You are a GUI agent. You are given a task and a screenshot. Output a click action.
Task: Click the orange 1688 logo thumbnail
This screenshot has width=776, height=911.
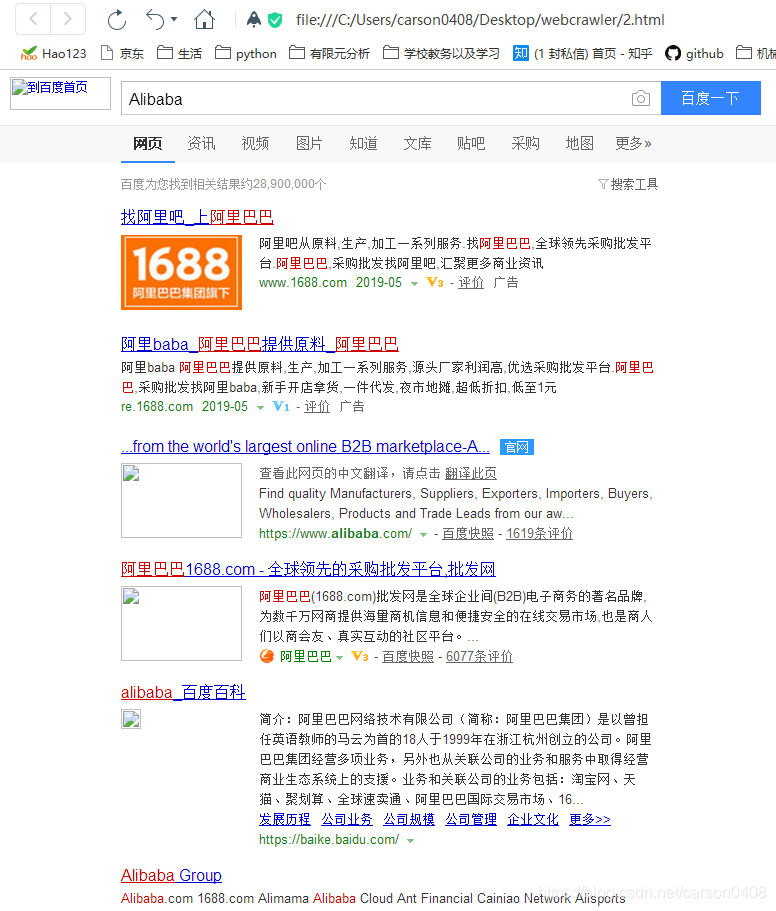[181, 272]
